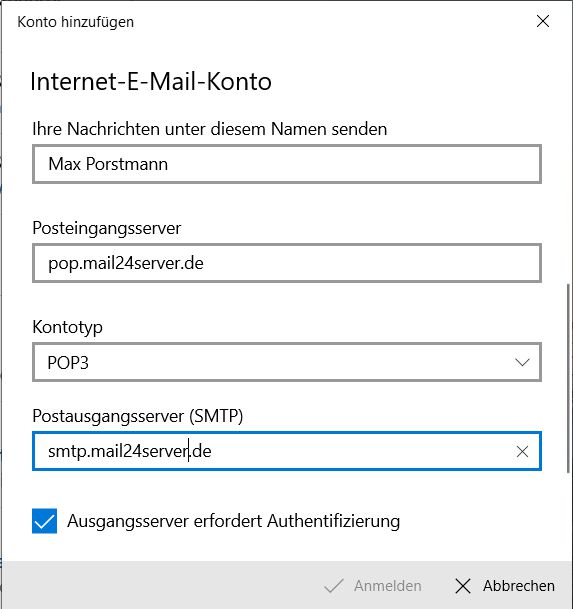Click label Ihre Nachrichten unter diesem Namen senden
The width and height of the screenshot is (573, 609).
pos(209,129)
